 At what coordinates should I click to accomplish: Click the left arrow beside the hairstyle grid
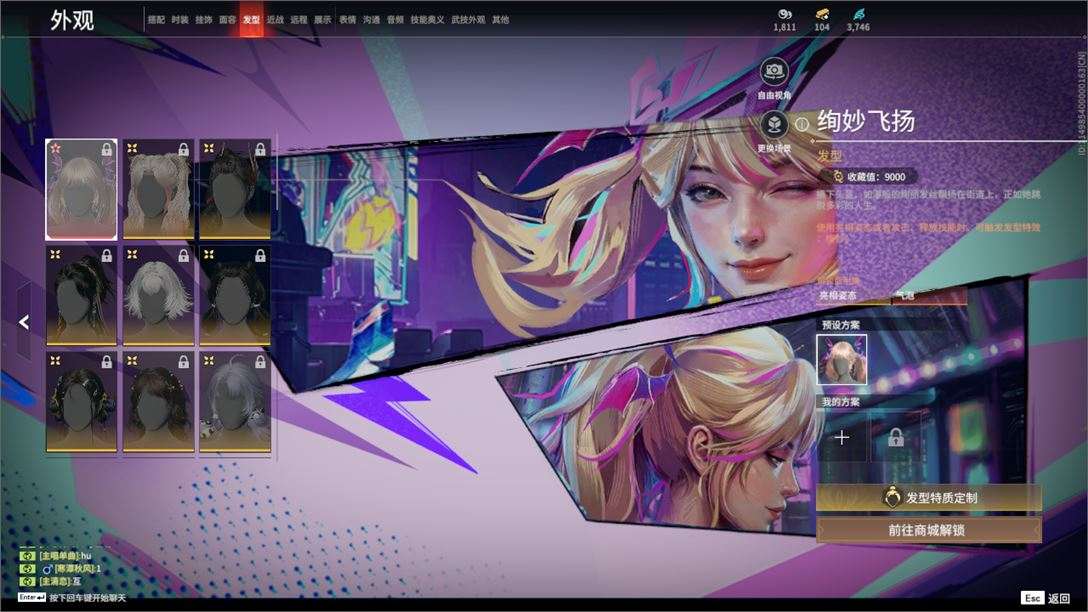[24, 322]
